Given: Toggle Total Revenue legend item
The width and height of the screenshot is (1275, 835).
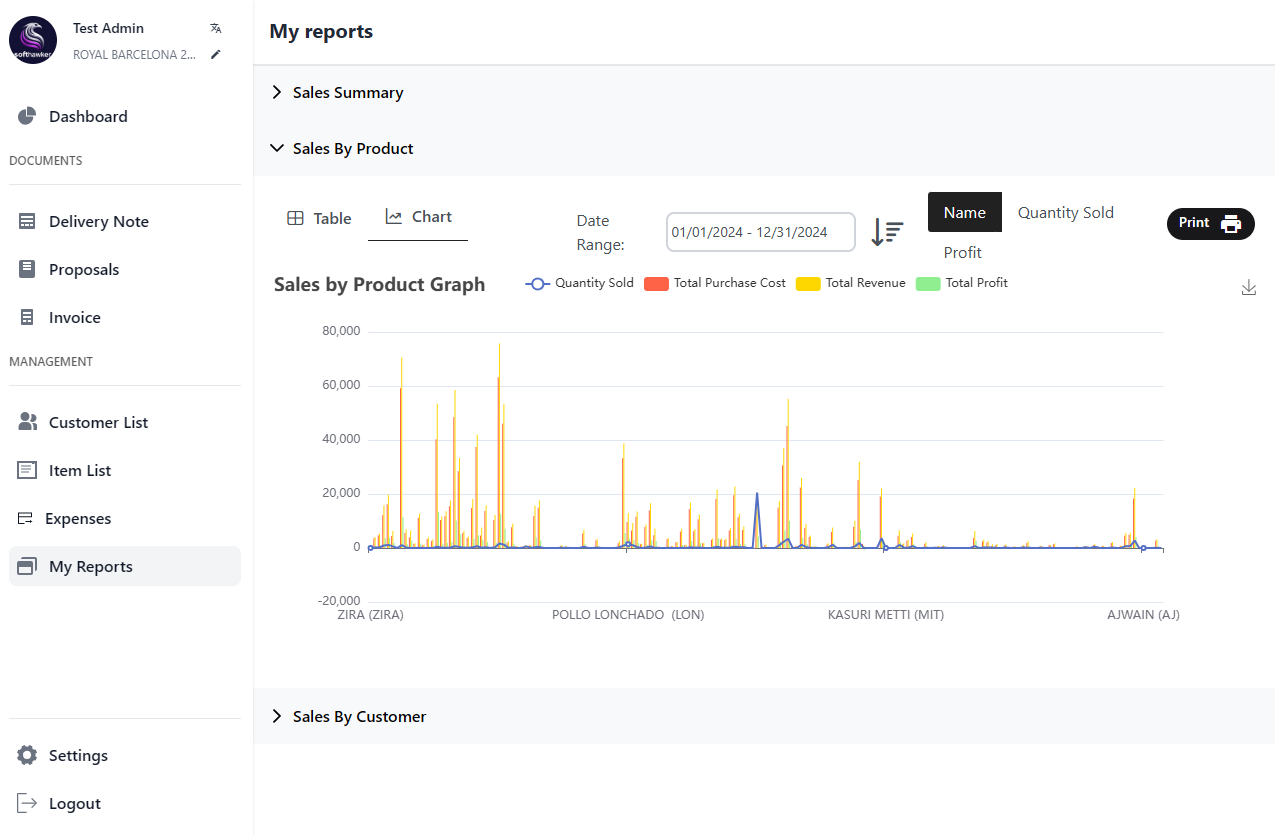Looking at the screenshot, I should pyautogui.click(x=851, y=283).
